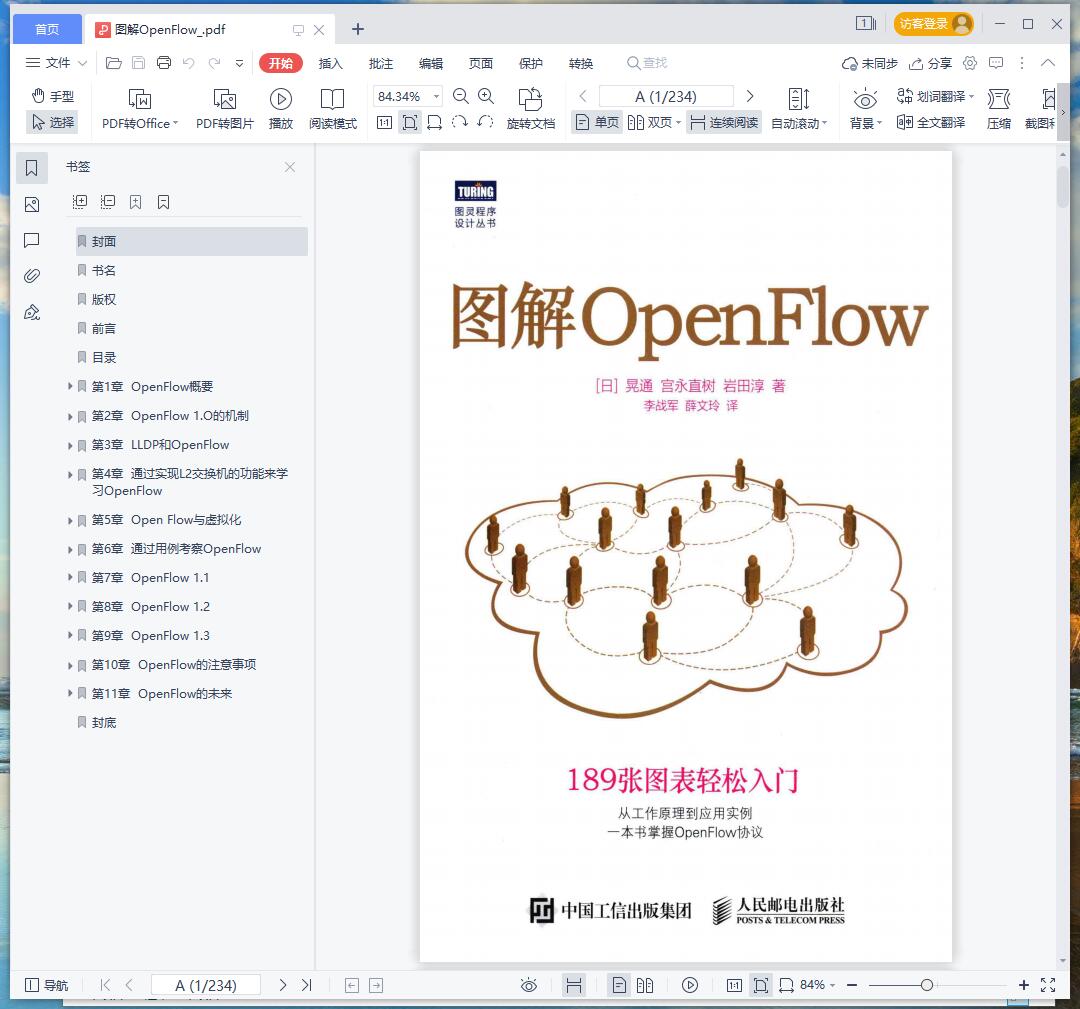This screenshot has width=1080, height=1009.
Task: Toggle the hand tool (手型)
Action: point(52,96)
